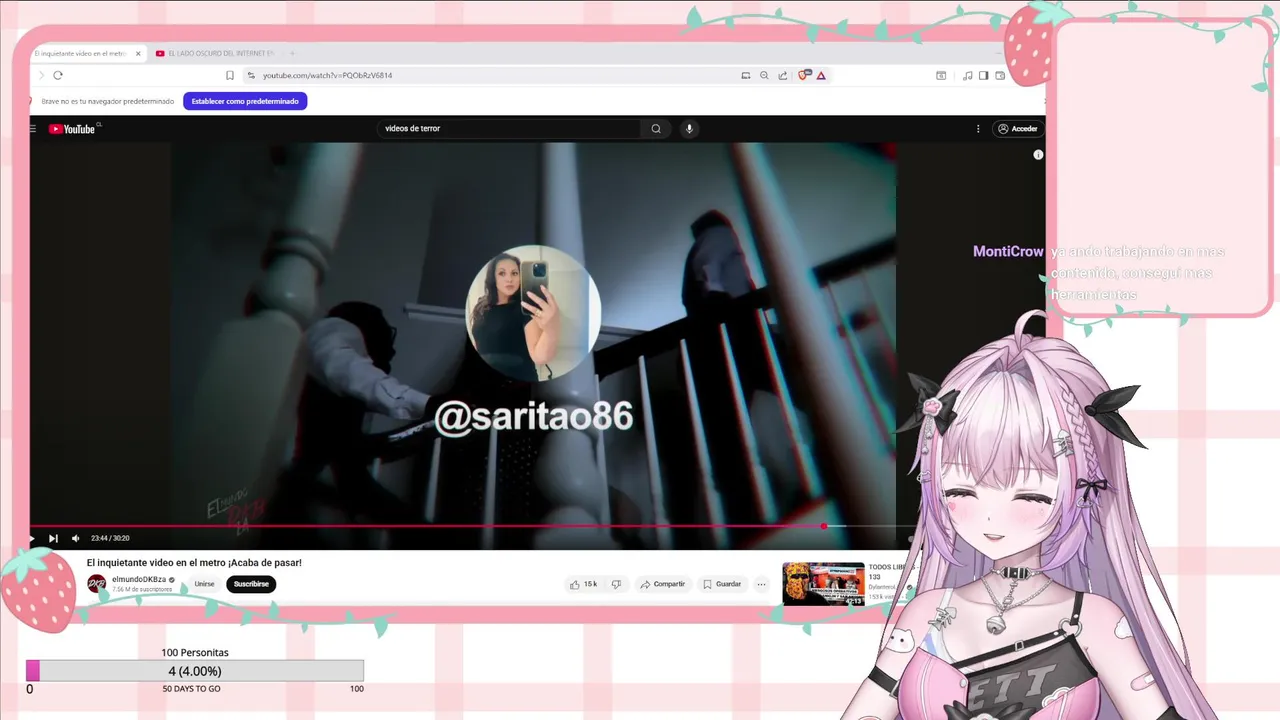Click the '7.56 M de suscriptores' text
This screenshot has width=1280, height=720.
(142, 590)
